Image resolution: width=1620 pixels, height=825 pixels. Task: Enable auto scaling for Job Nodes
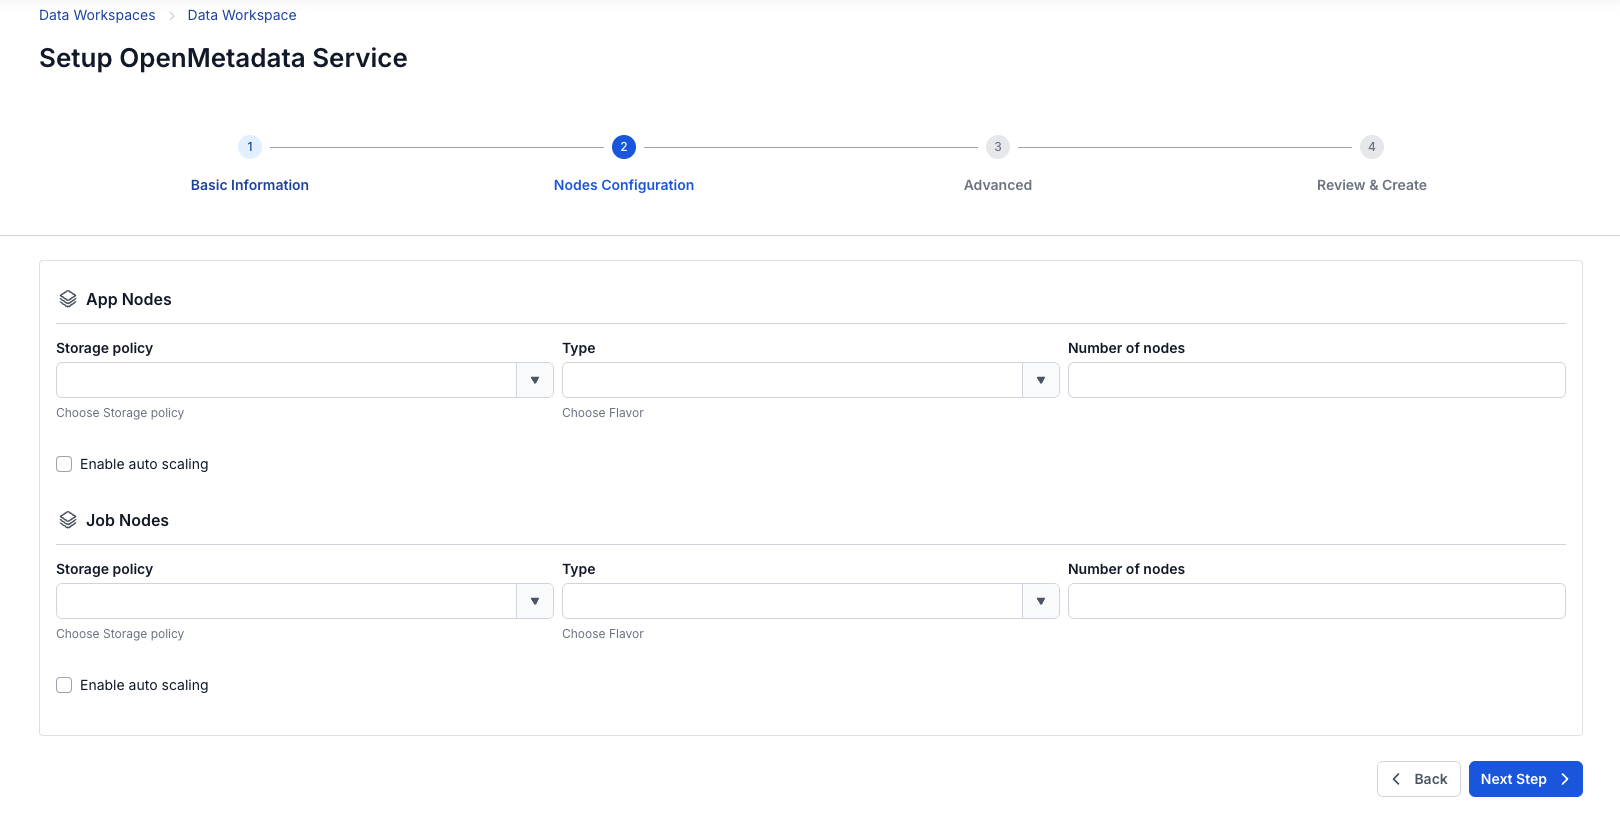[64, 685]
